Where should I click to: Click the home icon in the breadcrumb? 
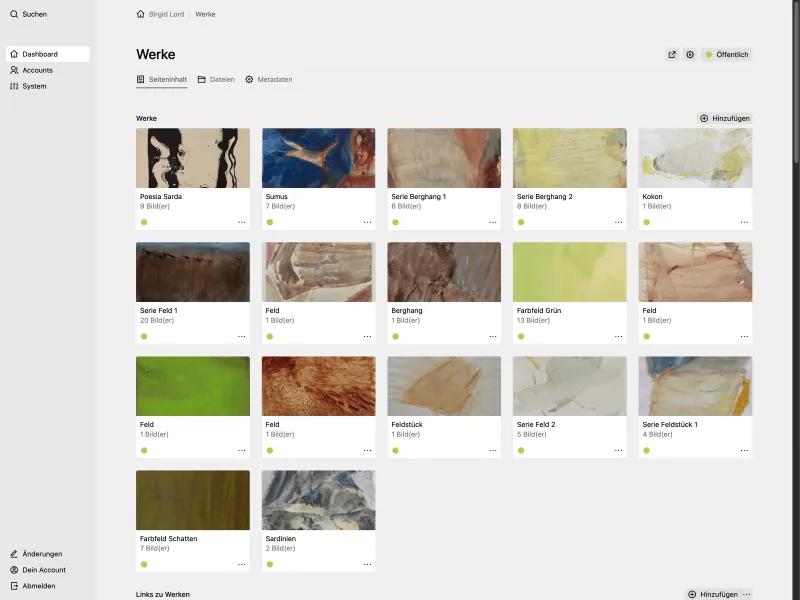click(140, 14)
